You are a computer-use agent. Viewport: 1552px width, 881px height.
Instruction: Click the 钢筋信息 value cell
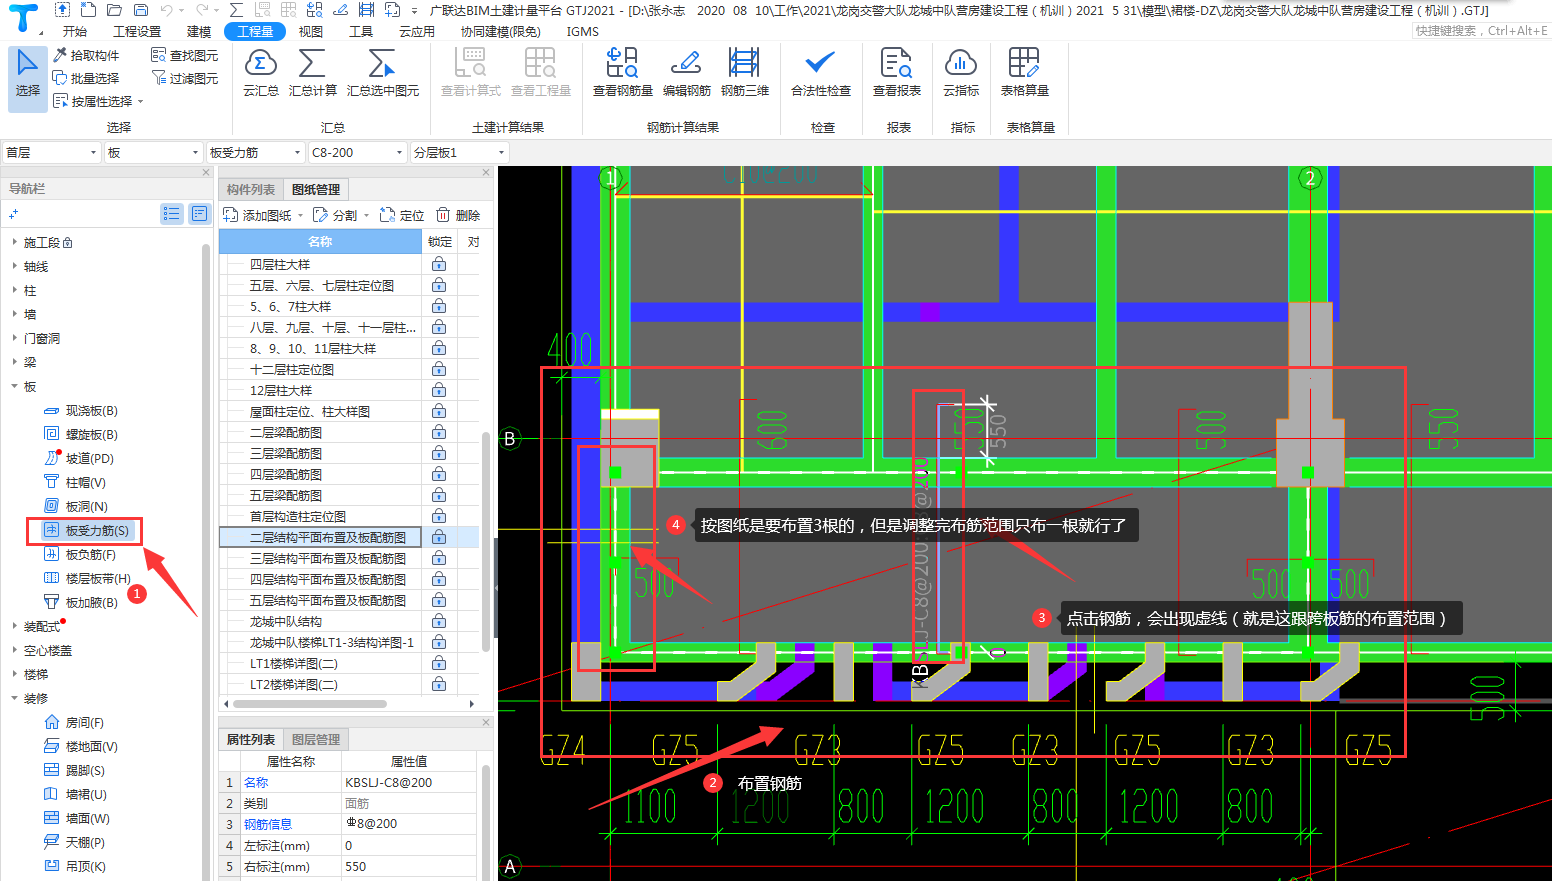tap(409, 824)
